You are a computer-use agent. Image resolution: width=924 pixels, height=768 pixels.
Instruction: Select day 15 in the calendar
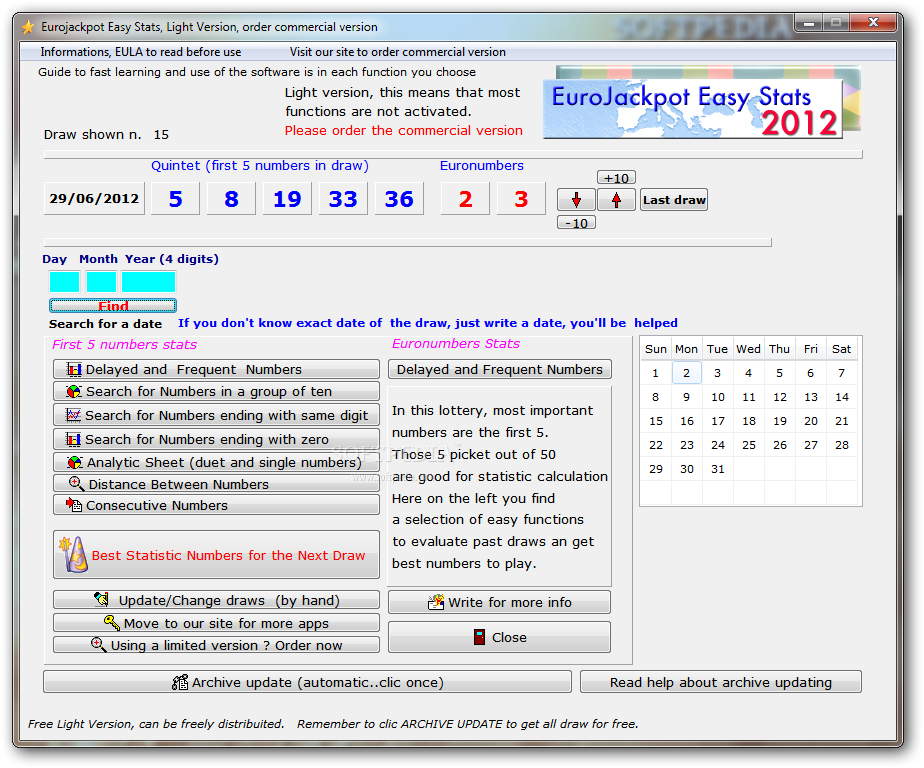[656, 421]
